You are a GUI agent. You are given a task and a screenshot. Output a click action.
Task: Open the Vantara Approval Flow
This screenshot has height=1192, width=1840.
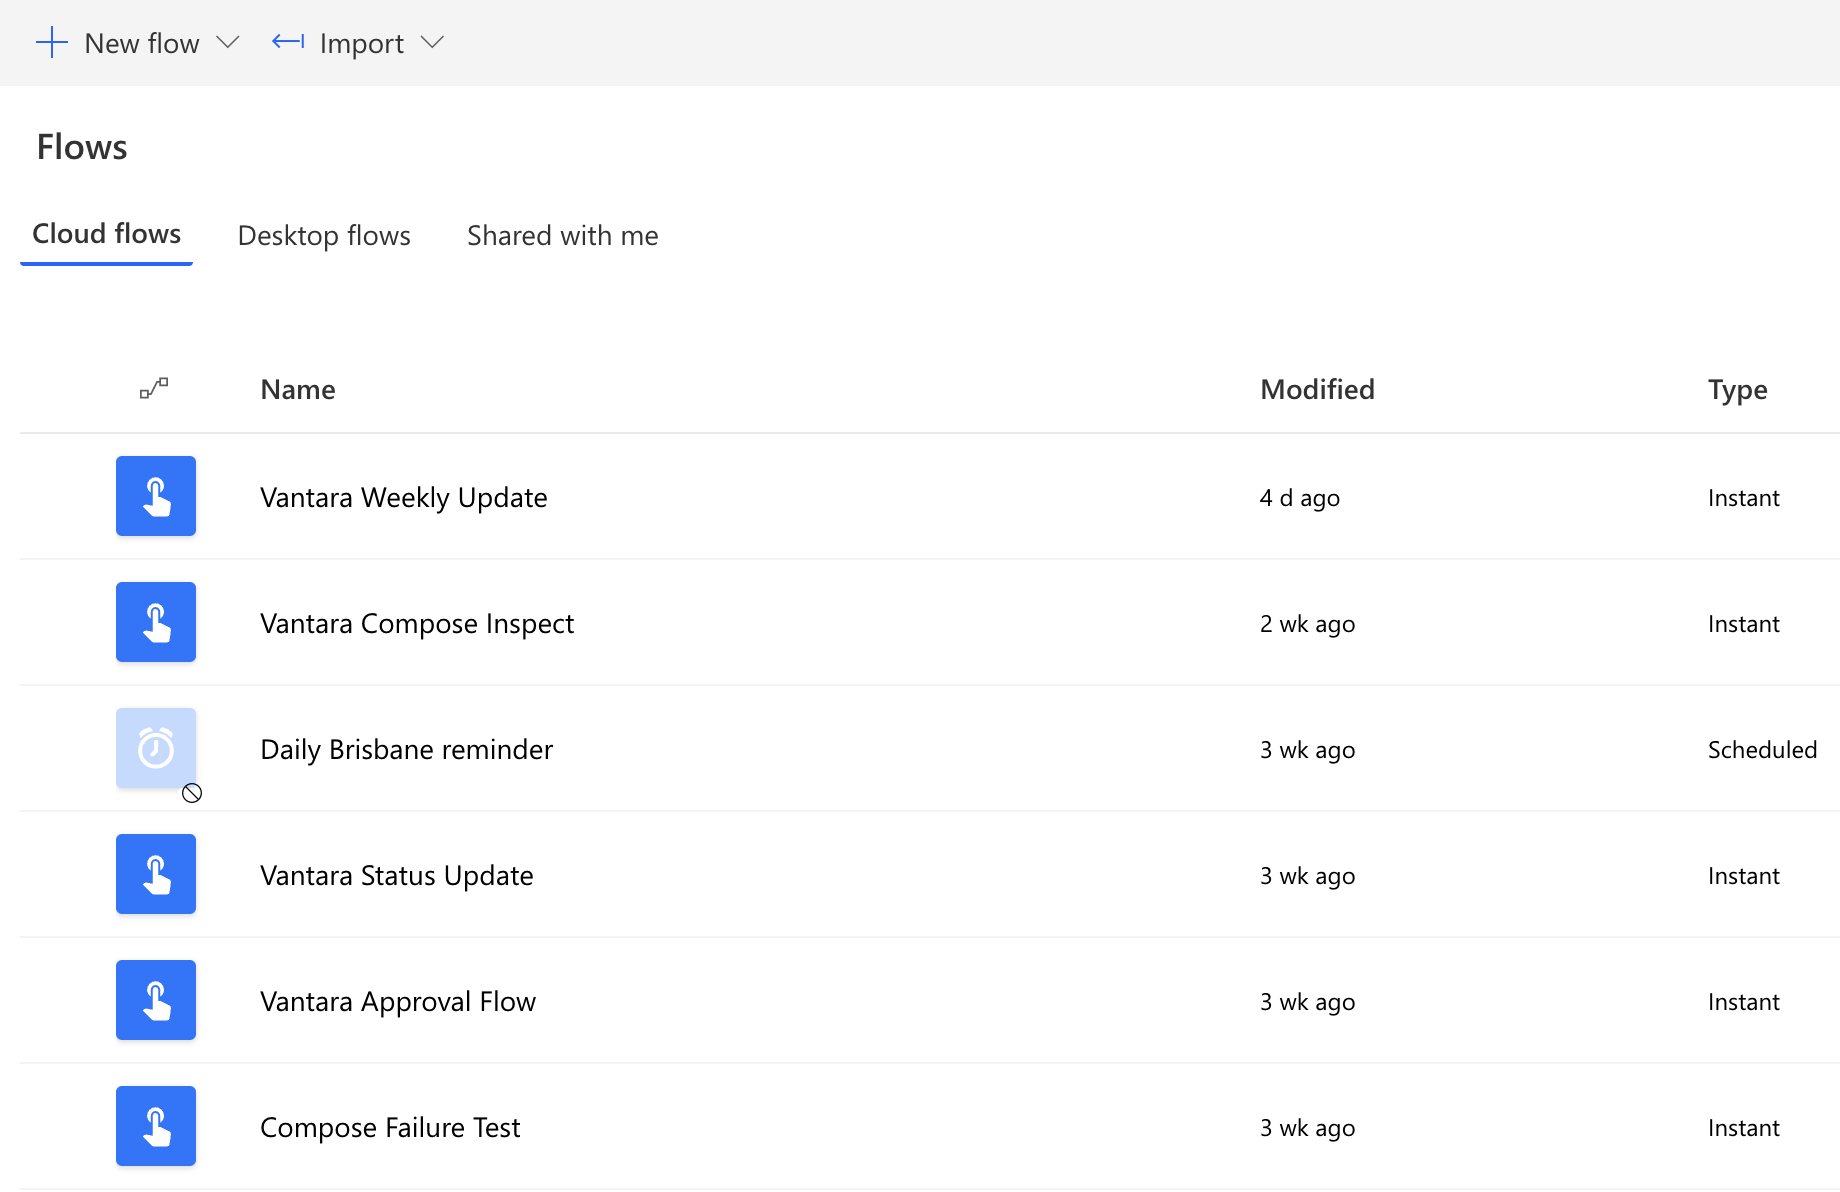point(398,1002)
